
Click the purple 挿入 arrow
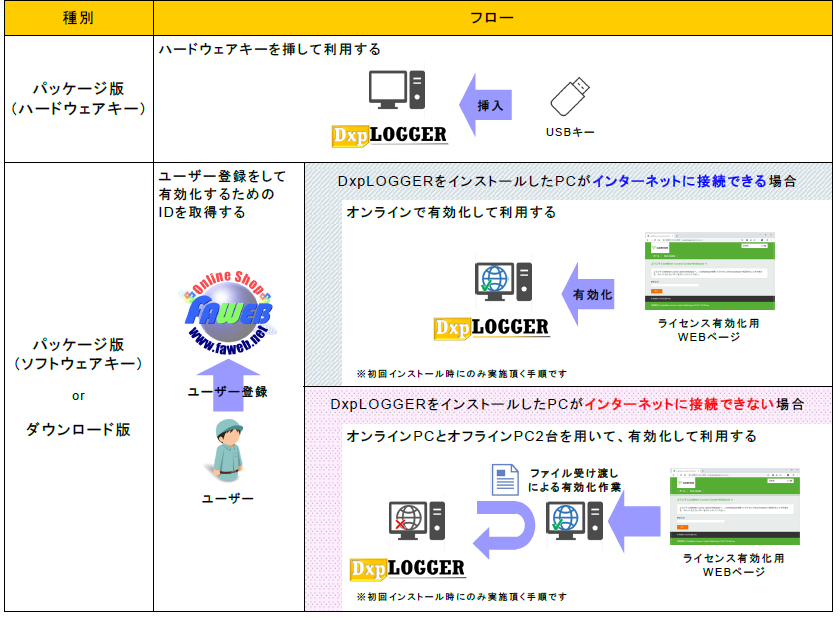(x=487, y=105)
